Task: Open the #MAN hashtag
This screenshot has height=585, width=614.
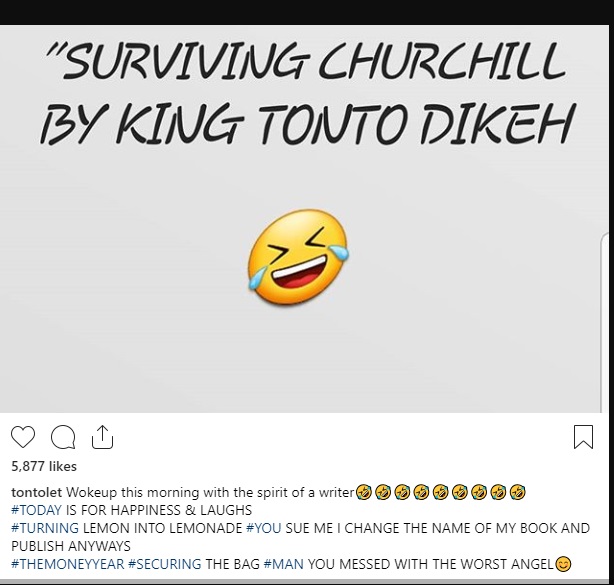Action: pyautogui.click(x=284, y=564)
